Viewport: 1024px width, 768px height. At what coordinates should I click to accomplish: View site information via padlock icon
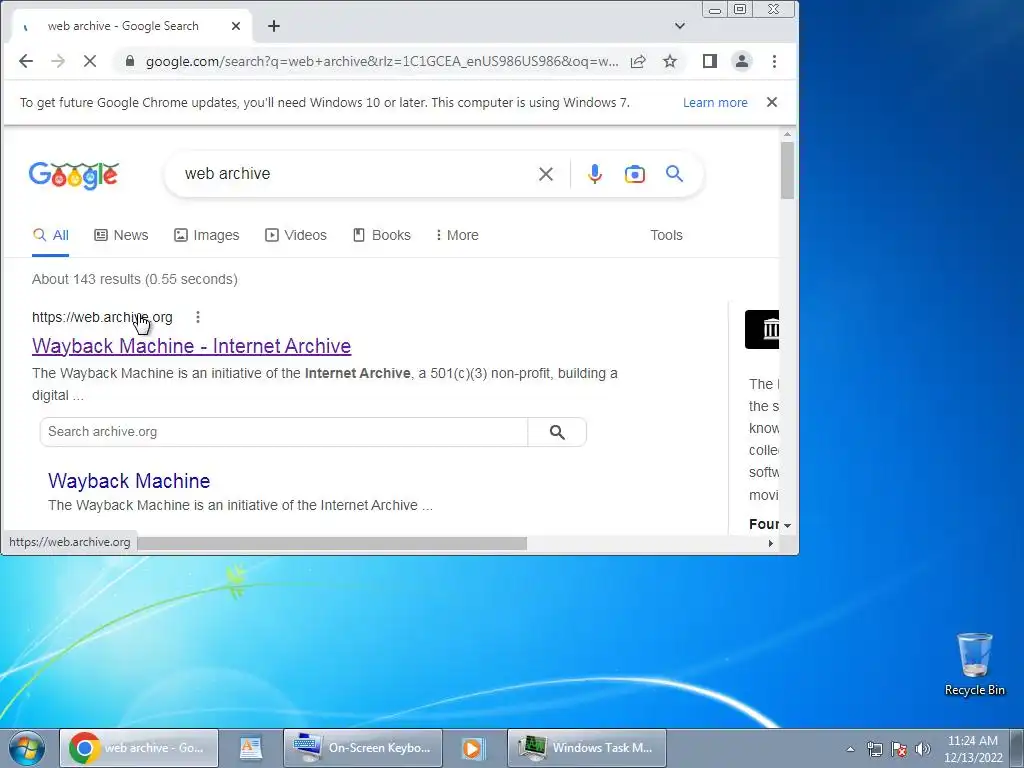click(x=130, y=61)
